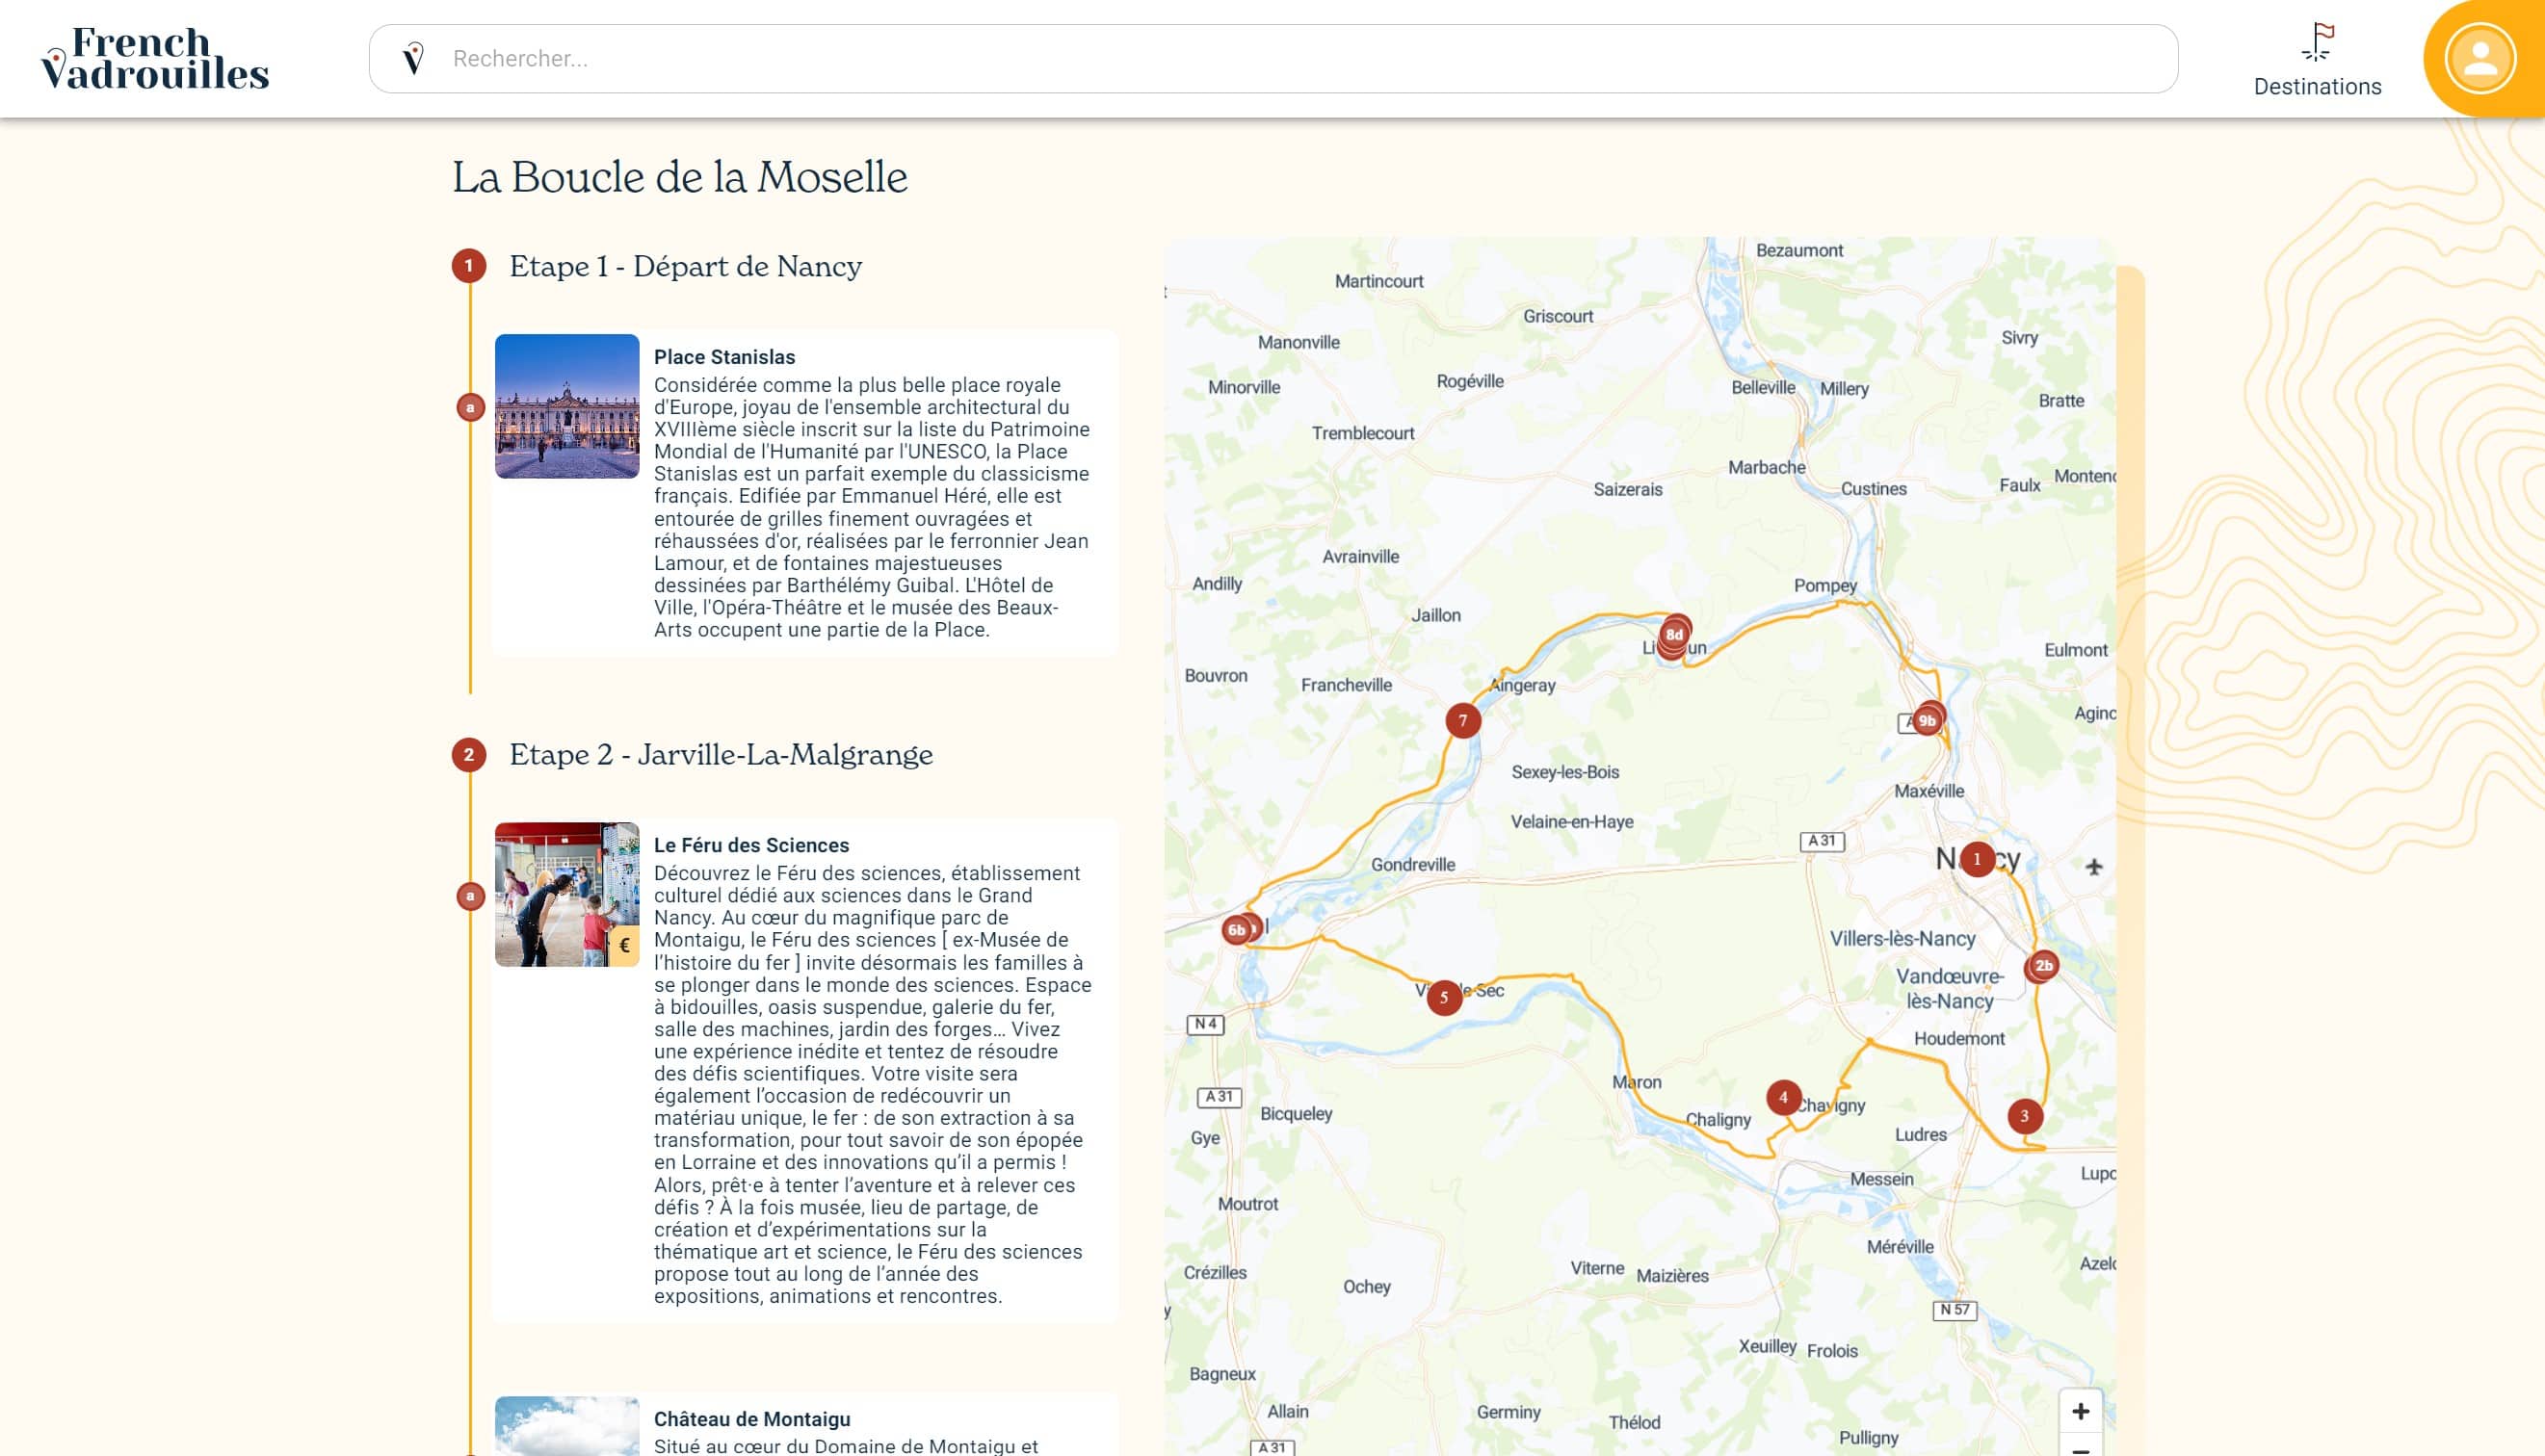Click the French Vadrouilles logo
The image size is (2545, 1456).
[x=155, y=58]
